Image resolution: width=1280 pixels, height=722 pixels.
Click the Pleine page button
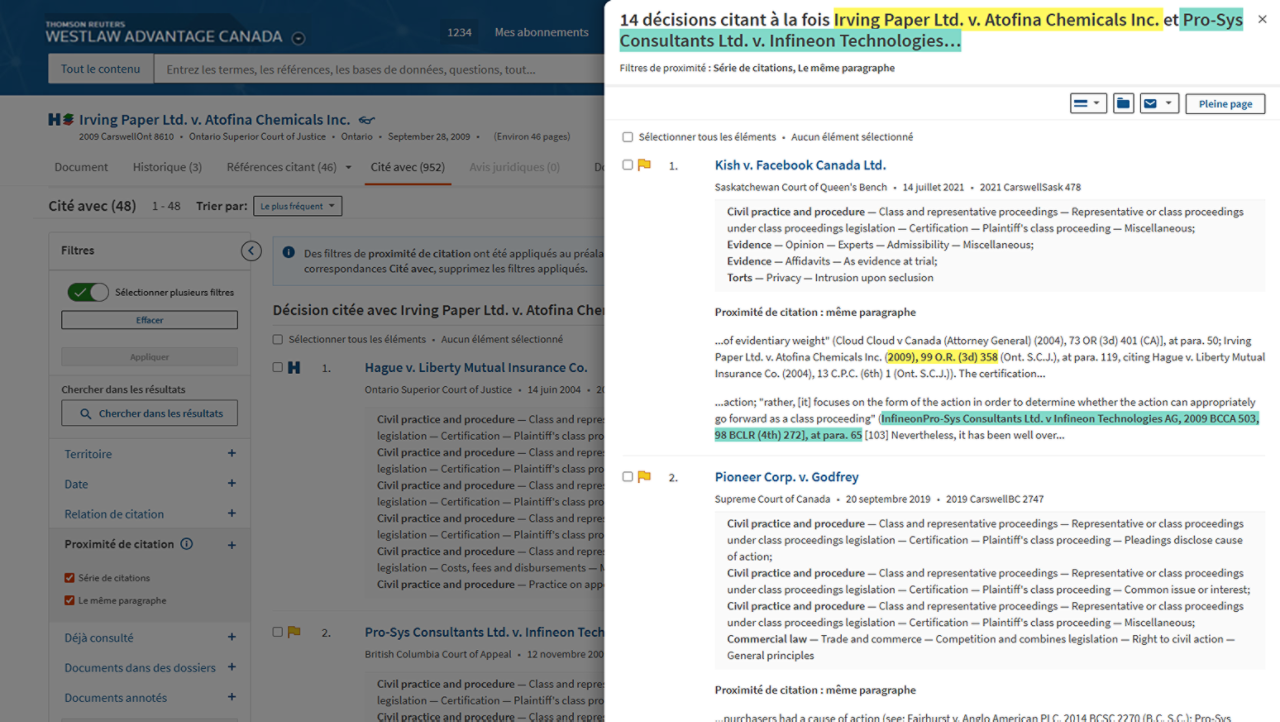[1225, 104]
